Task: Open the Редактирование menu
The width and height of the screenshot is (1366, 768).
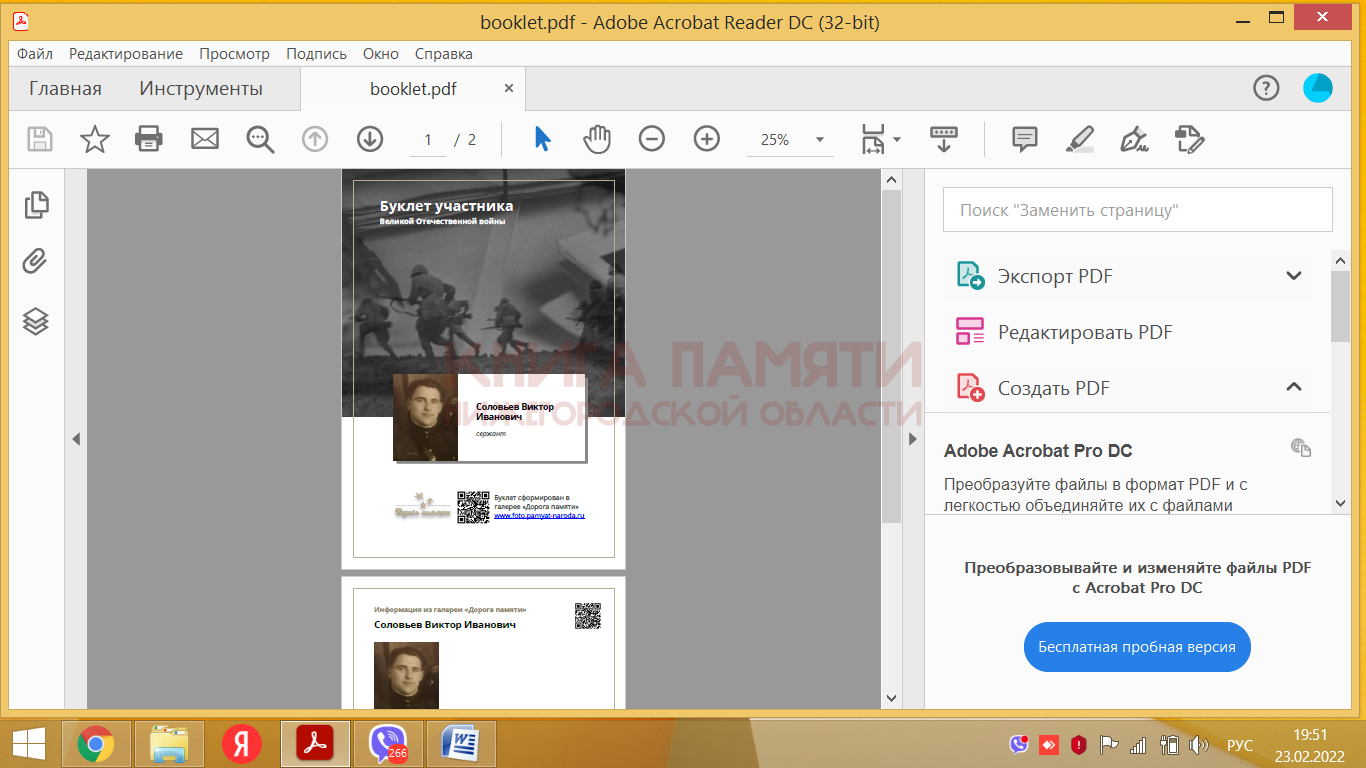Action: (x=126, y=54)
